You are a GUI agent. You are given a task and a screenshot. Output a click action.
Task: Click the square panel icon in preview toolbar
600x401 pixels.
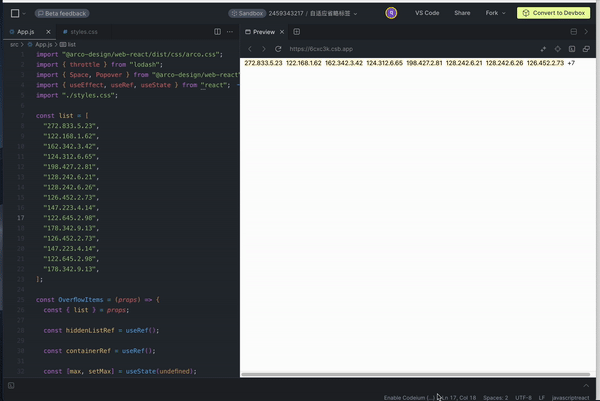coord(572,49)
